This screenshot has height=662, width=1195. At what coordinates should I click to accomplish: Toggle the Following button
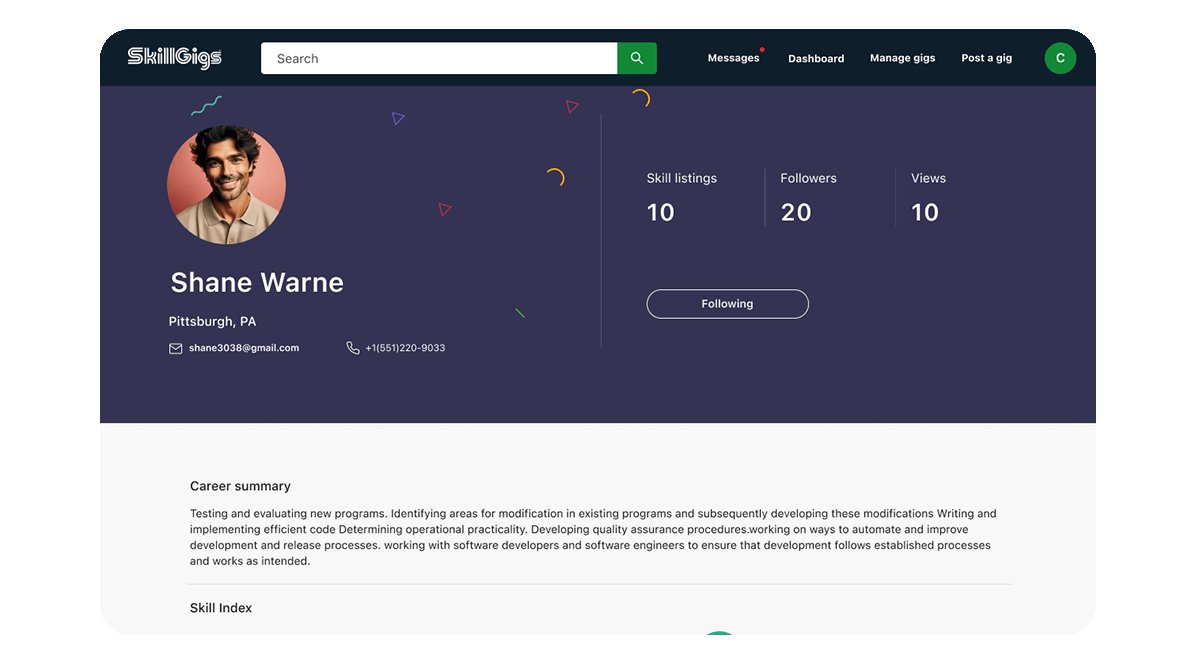727,304
